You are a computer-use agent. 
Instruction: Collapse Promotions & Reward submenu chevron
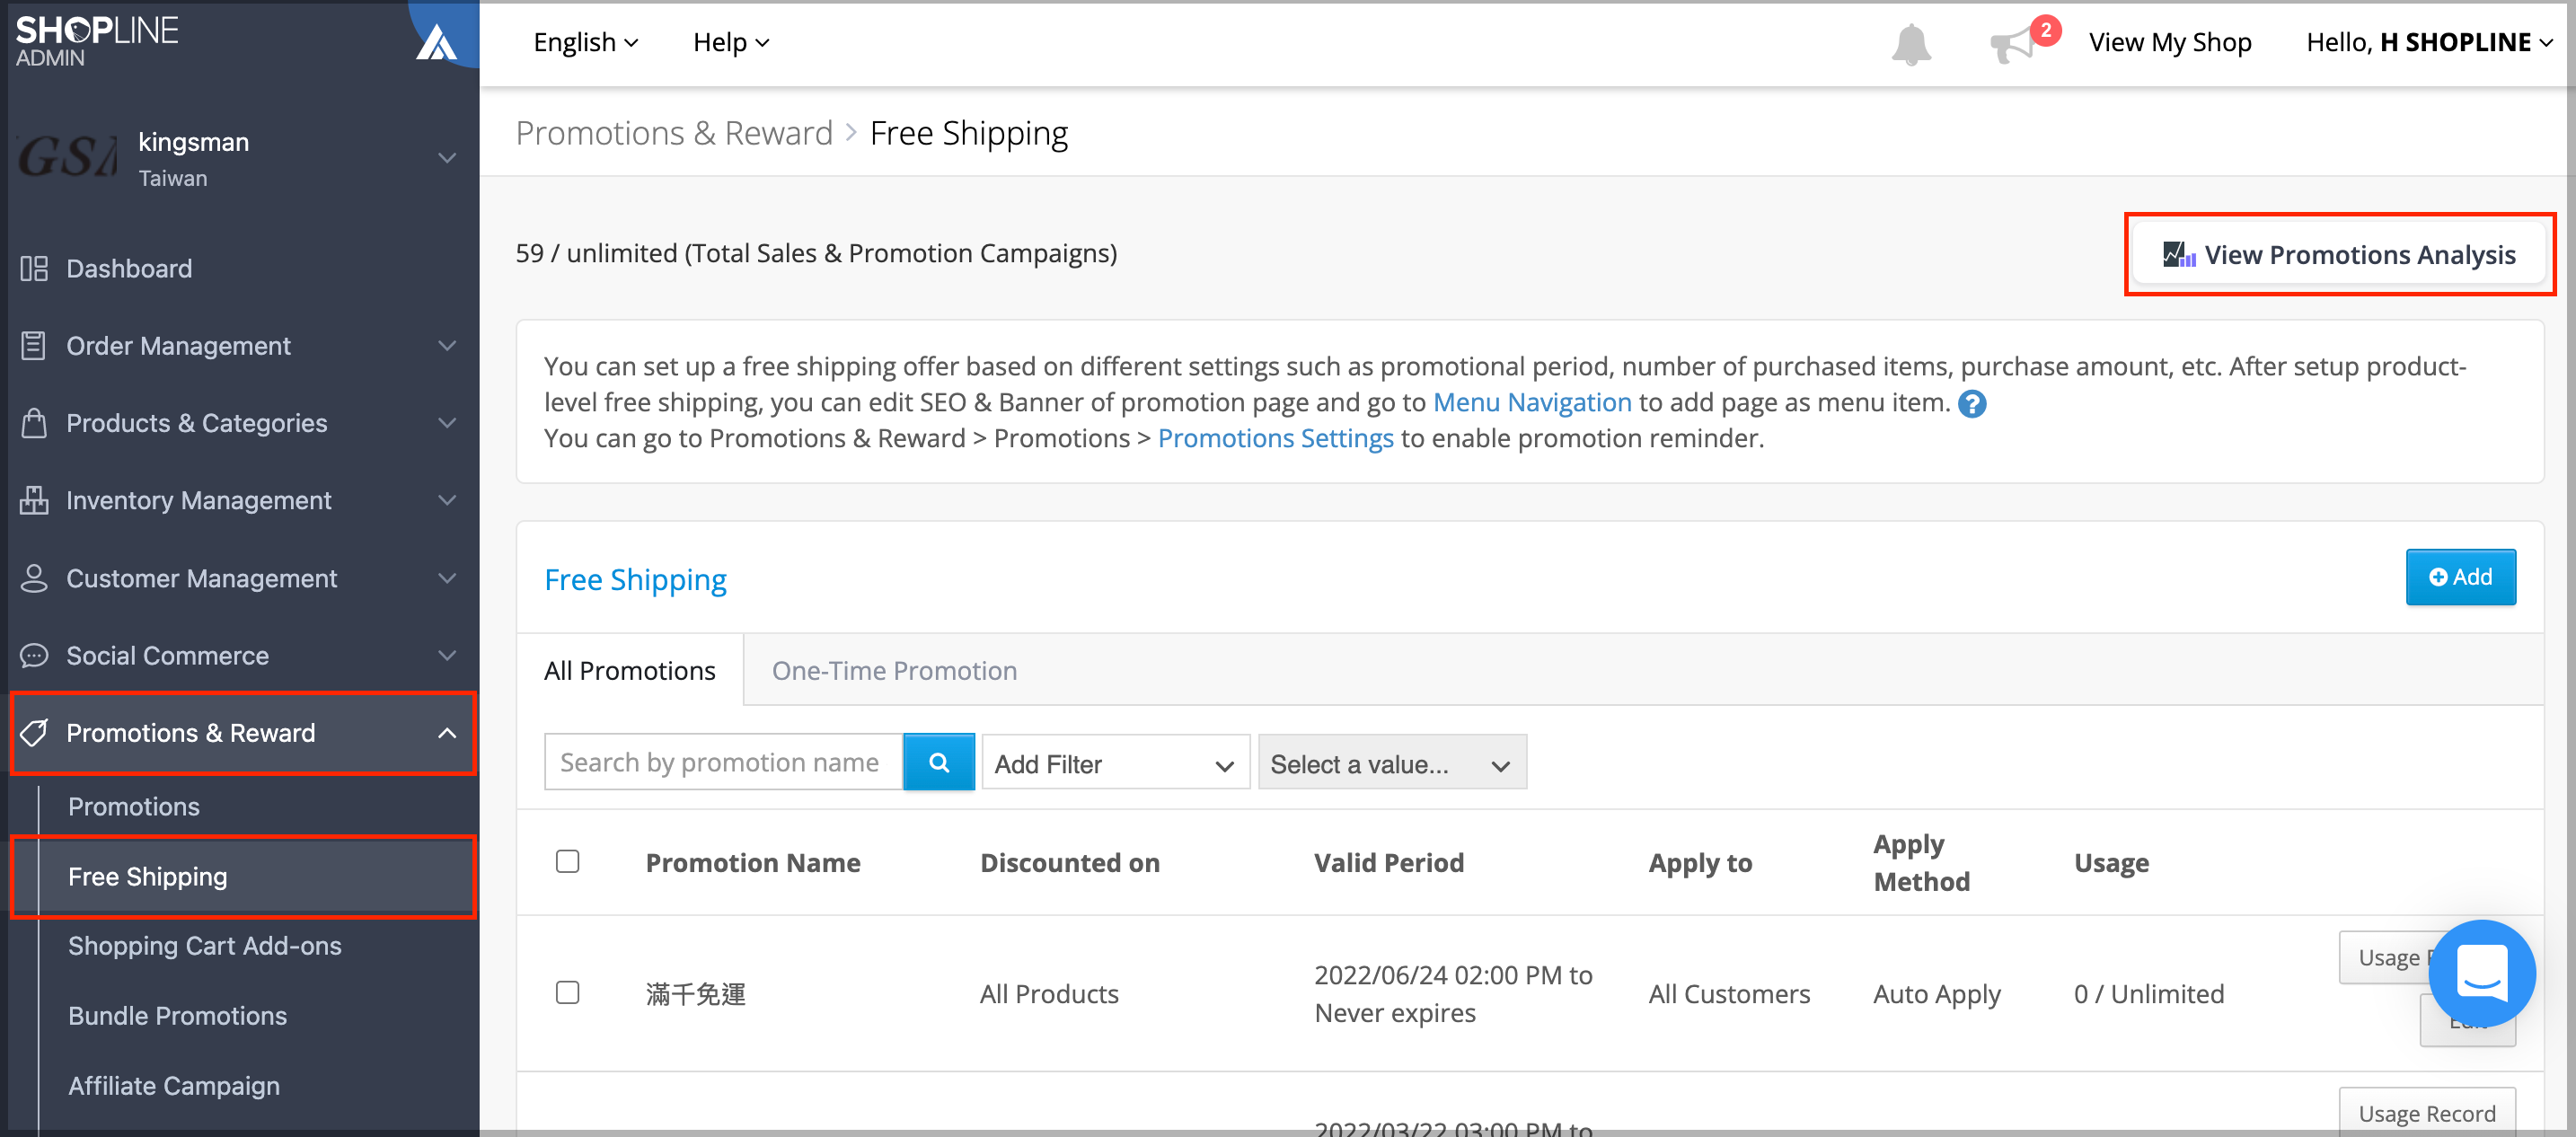pos(447,733)
